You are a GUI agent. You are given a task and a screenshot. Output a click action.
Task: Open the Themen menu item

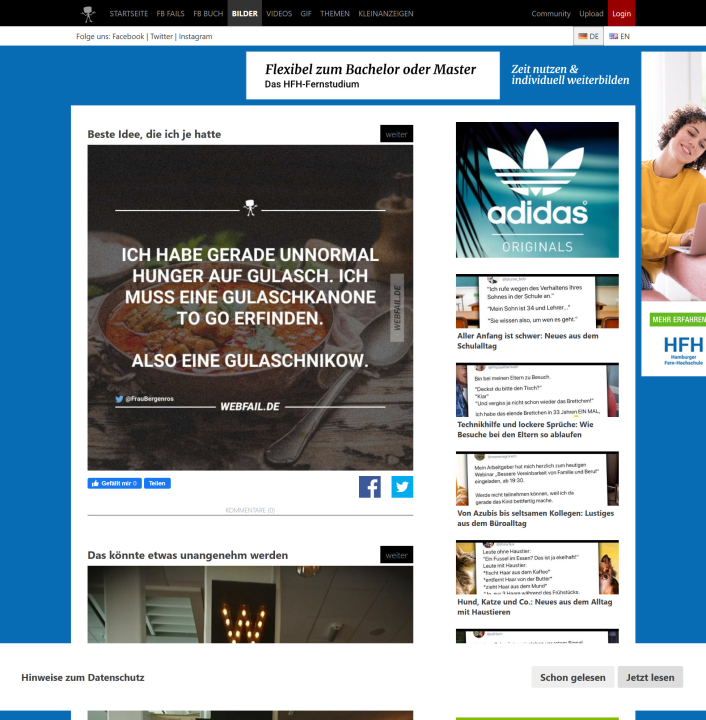pyautogui.click(x=335, y=14)
